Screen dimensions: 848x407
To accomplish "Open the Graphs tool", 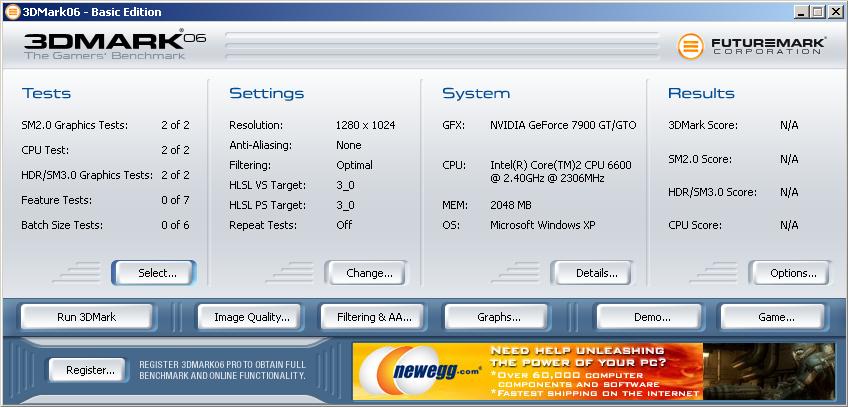I will 496,317.
